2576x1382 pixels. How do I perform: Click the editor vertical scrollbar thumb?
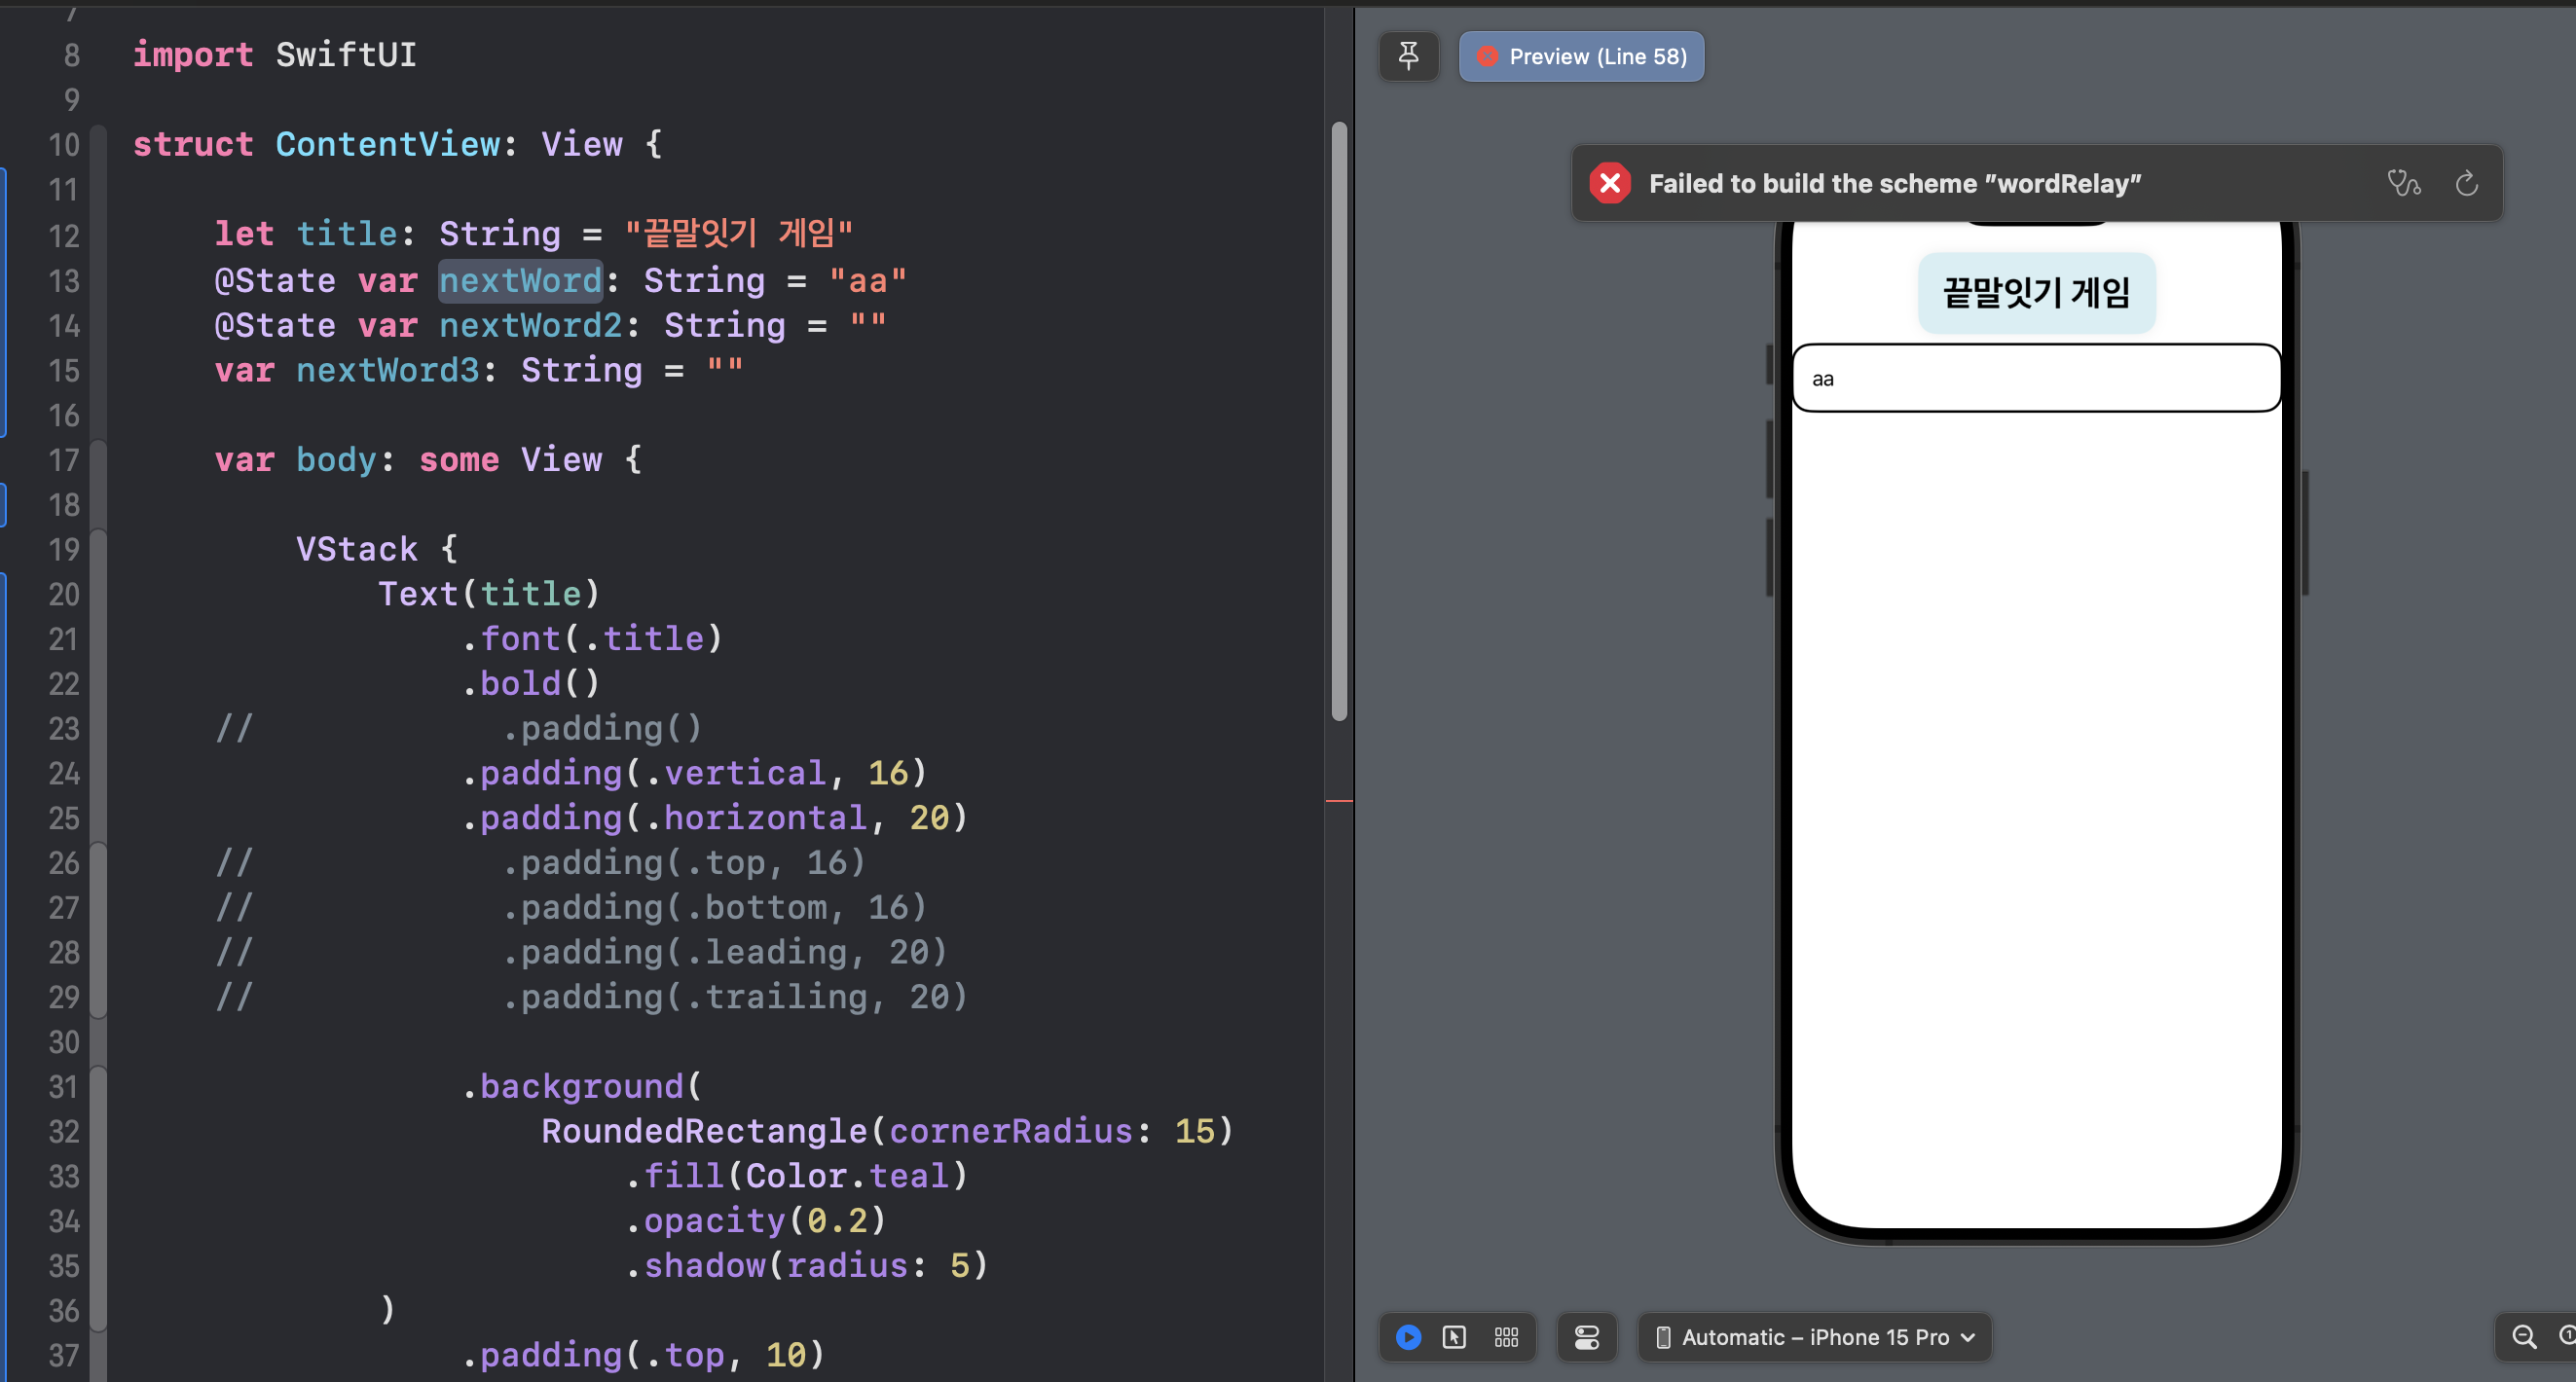click(1339, 420)
